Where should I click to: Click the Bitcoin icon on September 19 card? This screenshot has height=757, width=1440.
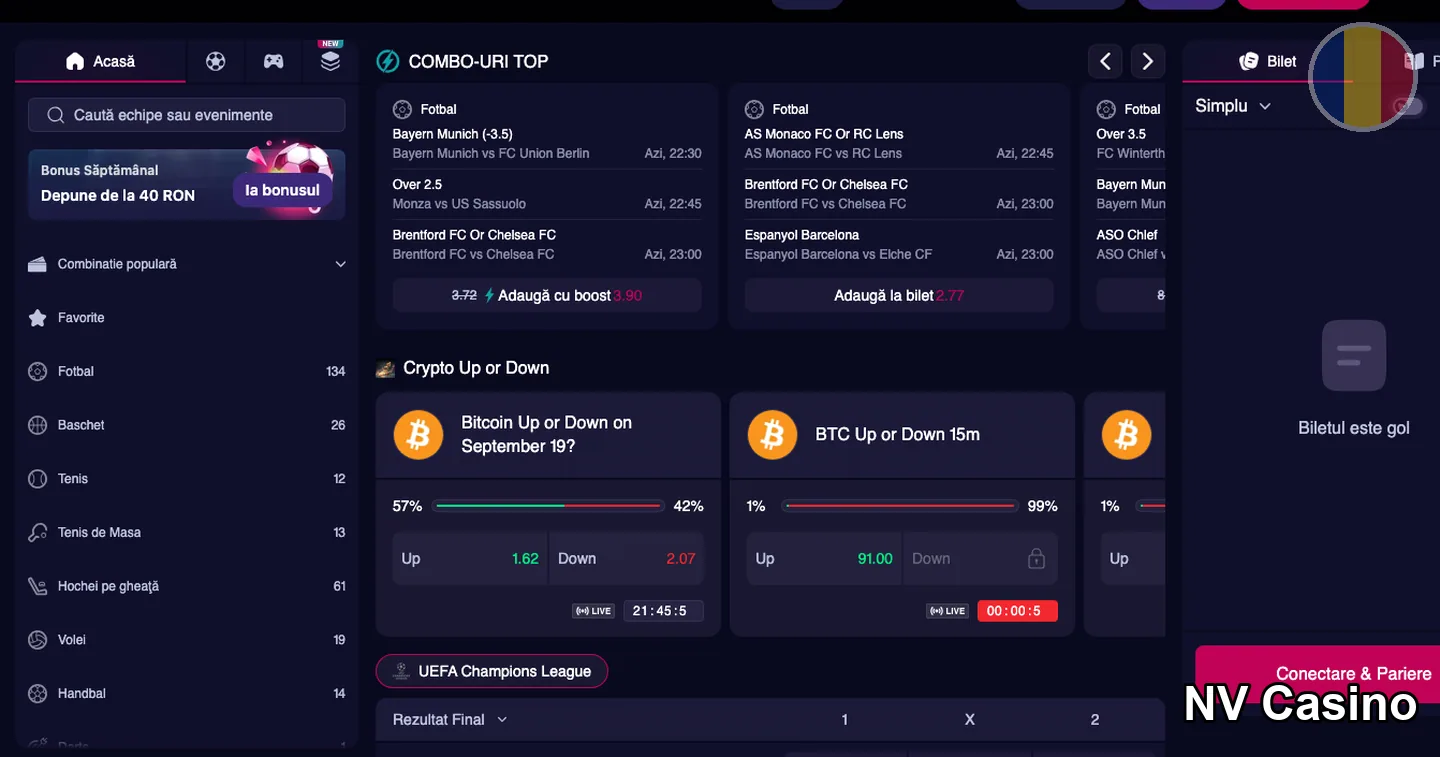418,435
